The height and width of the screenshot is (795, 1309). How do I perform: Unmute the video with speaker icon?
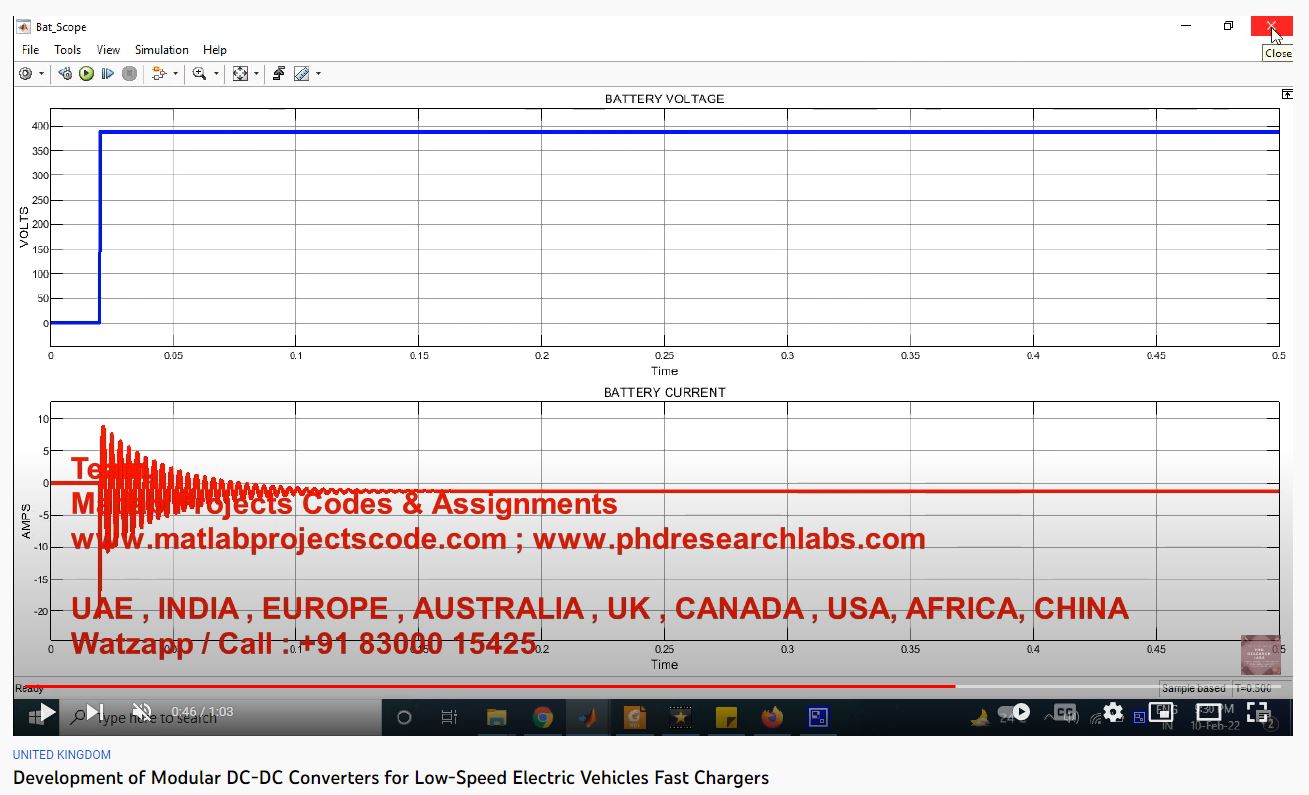[x=142, y=712]
